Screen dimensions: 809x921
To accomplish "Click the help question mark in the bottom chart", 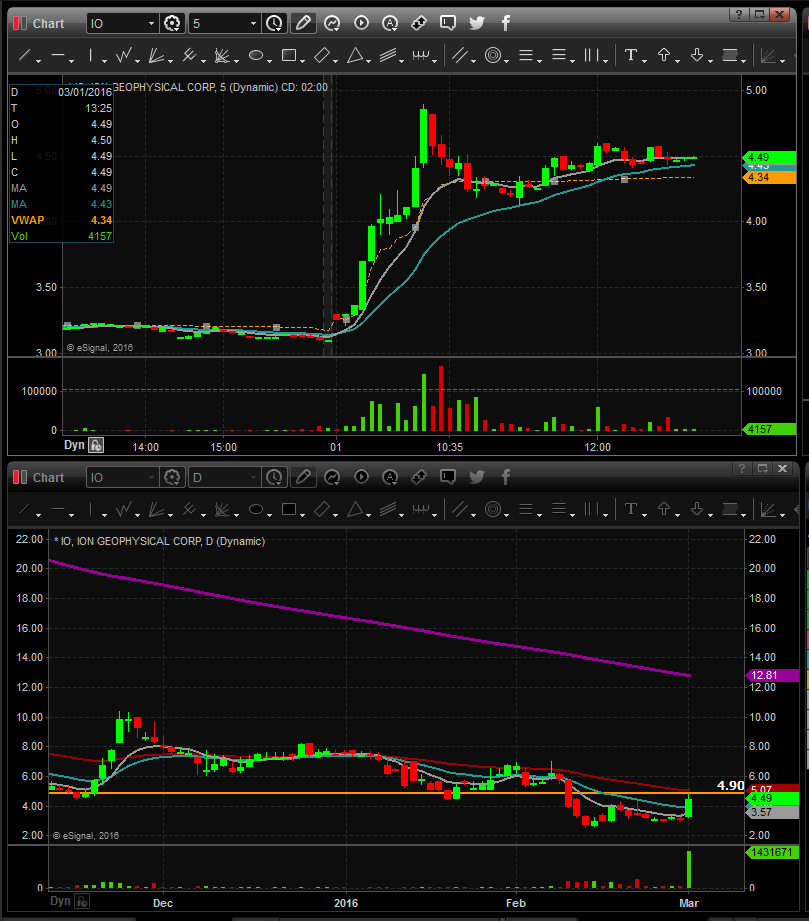I will [742, 468].
